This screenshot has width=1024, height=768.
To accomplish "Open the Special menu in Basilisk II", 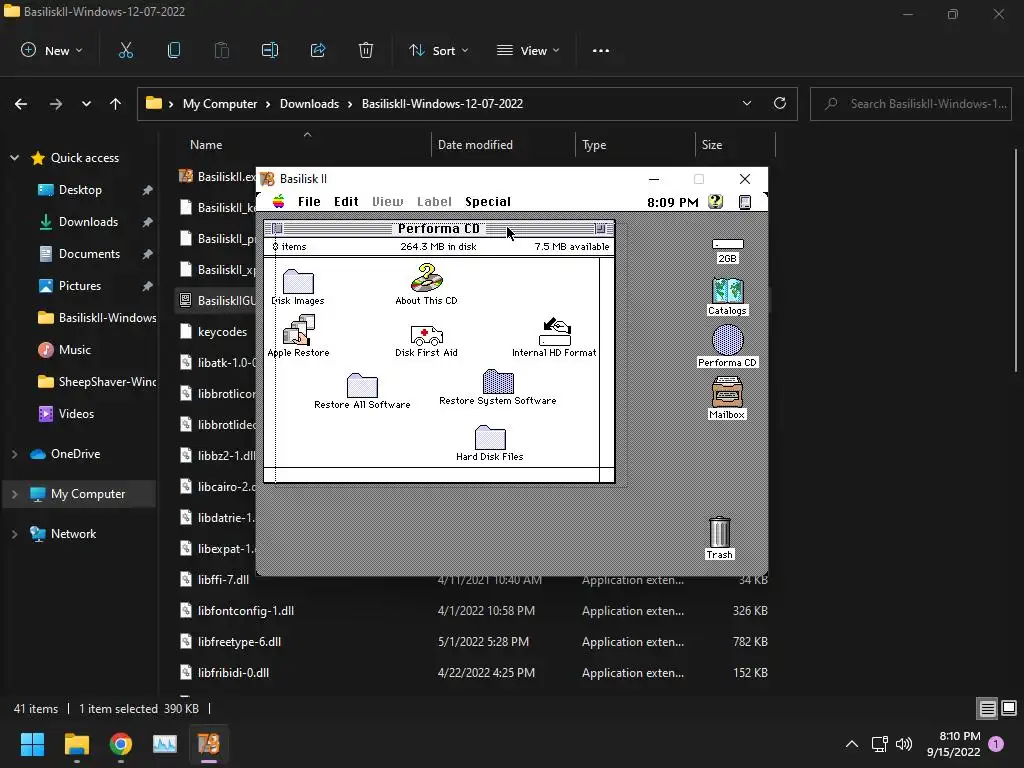I will coord(488,201).
